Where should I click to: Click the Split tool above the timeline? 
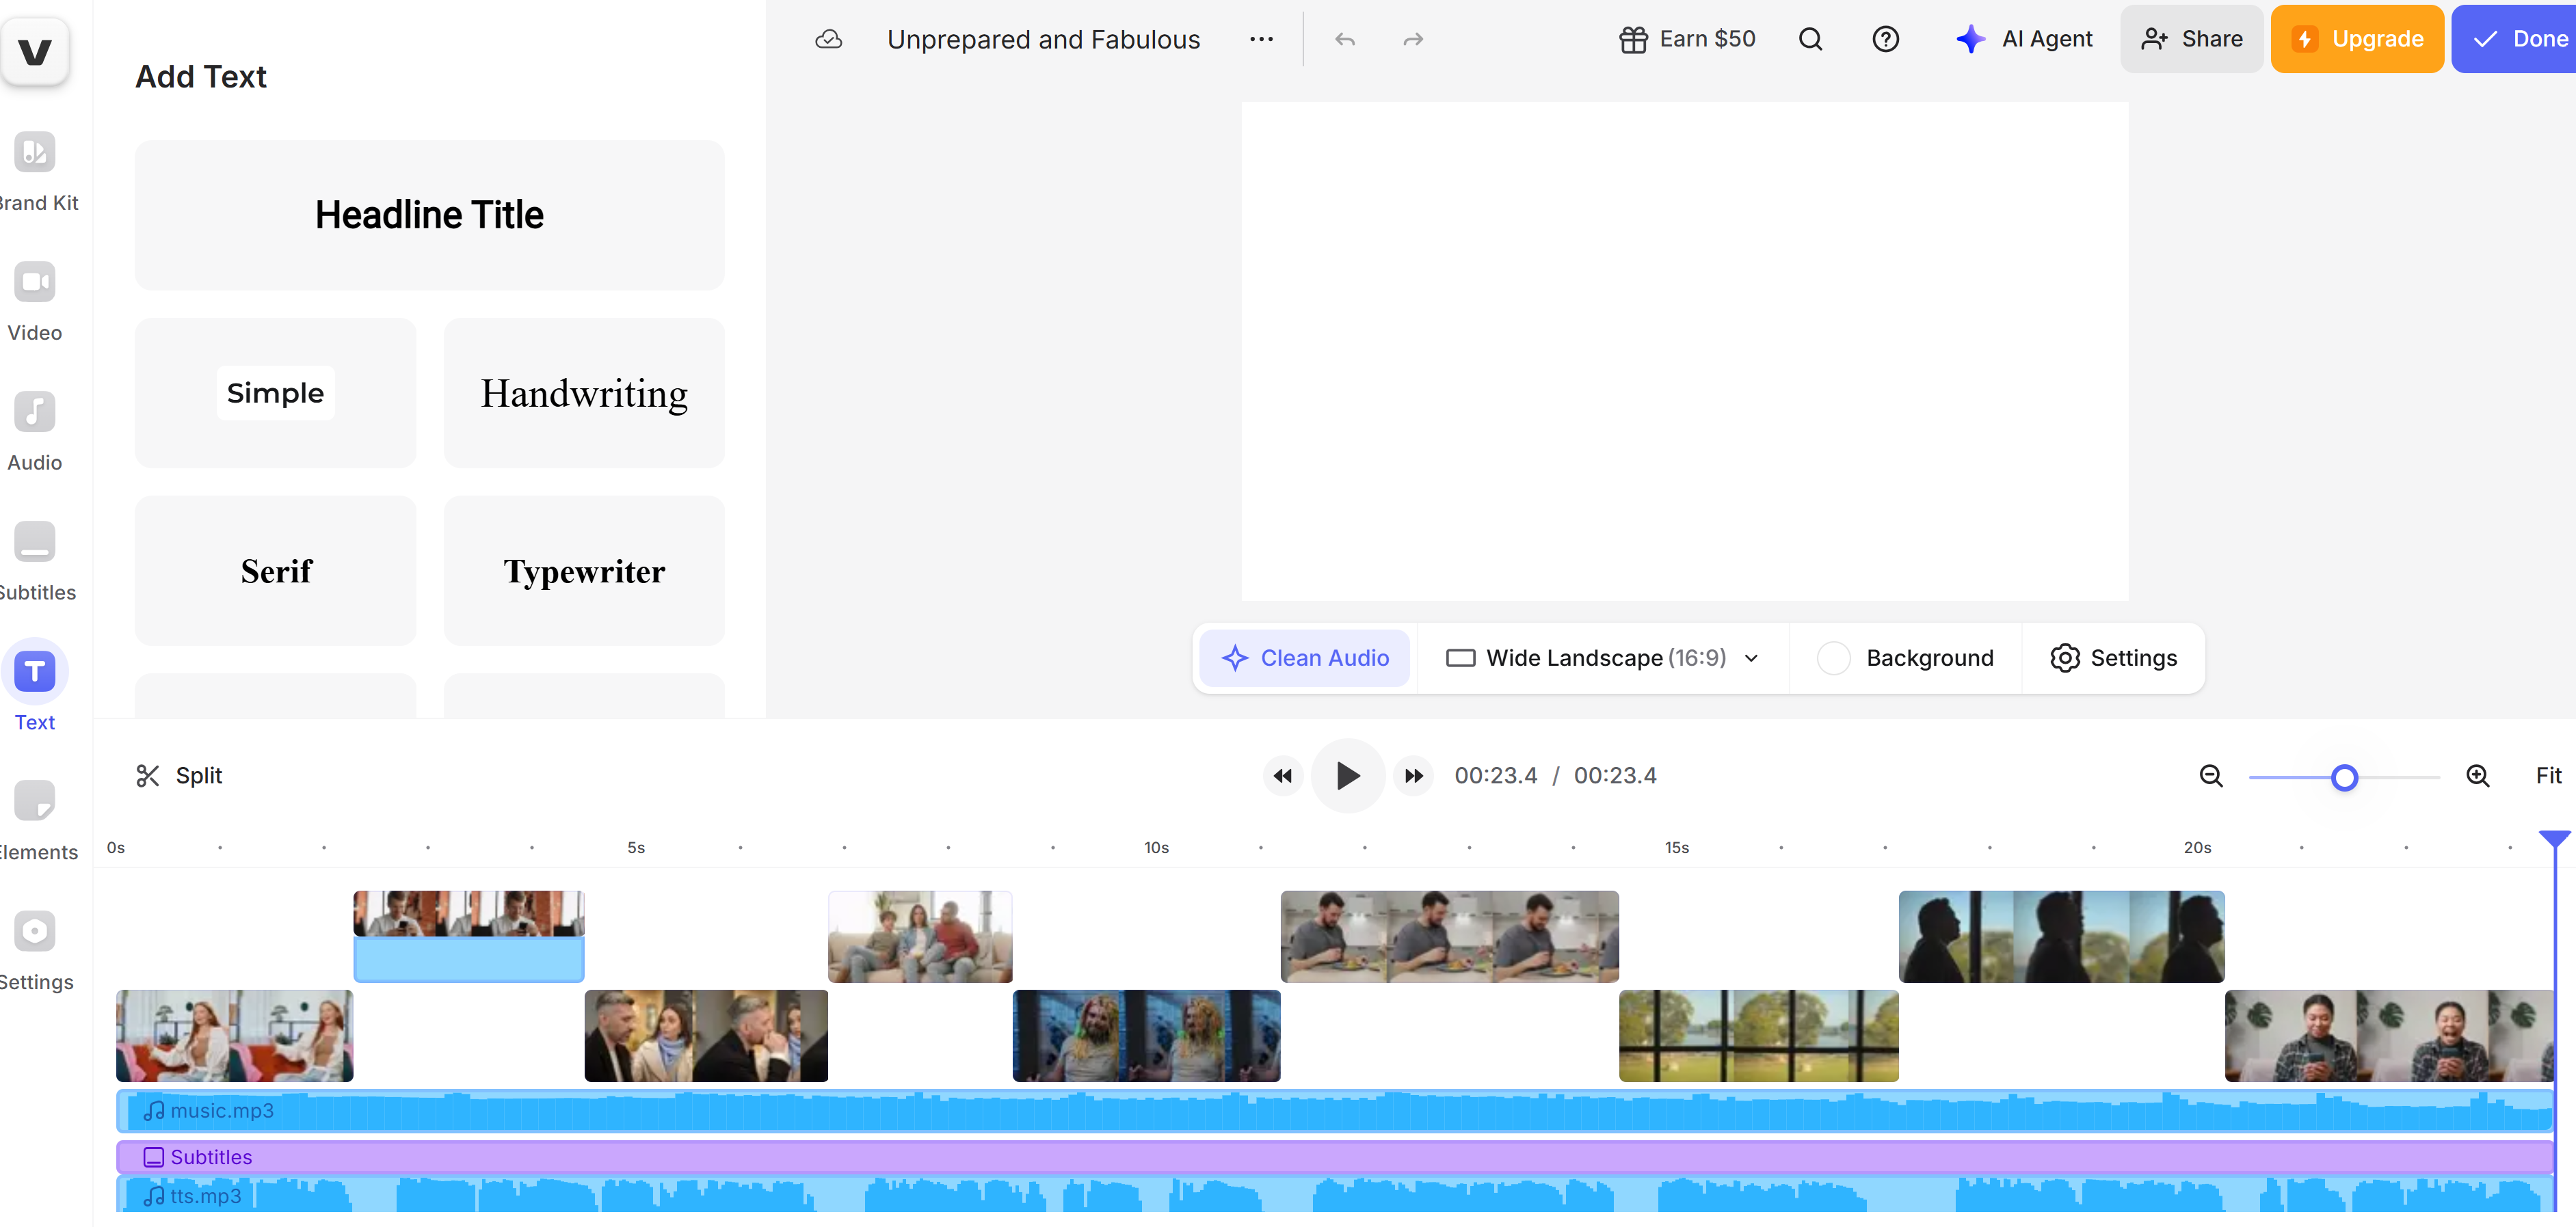[x=180, y=775]
